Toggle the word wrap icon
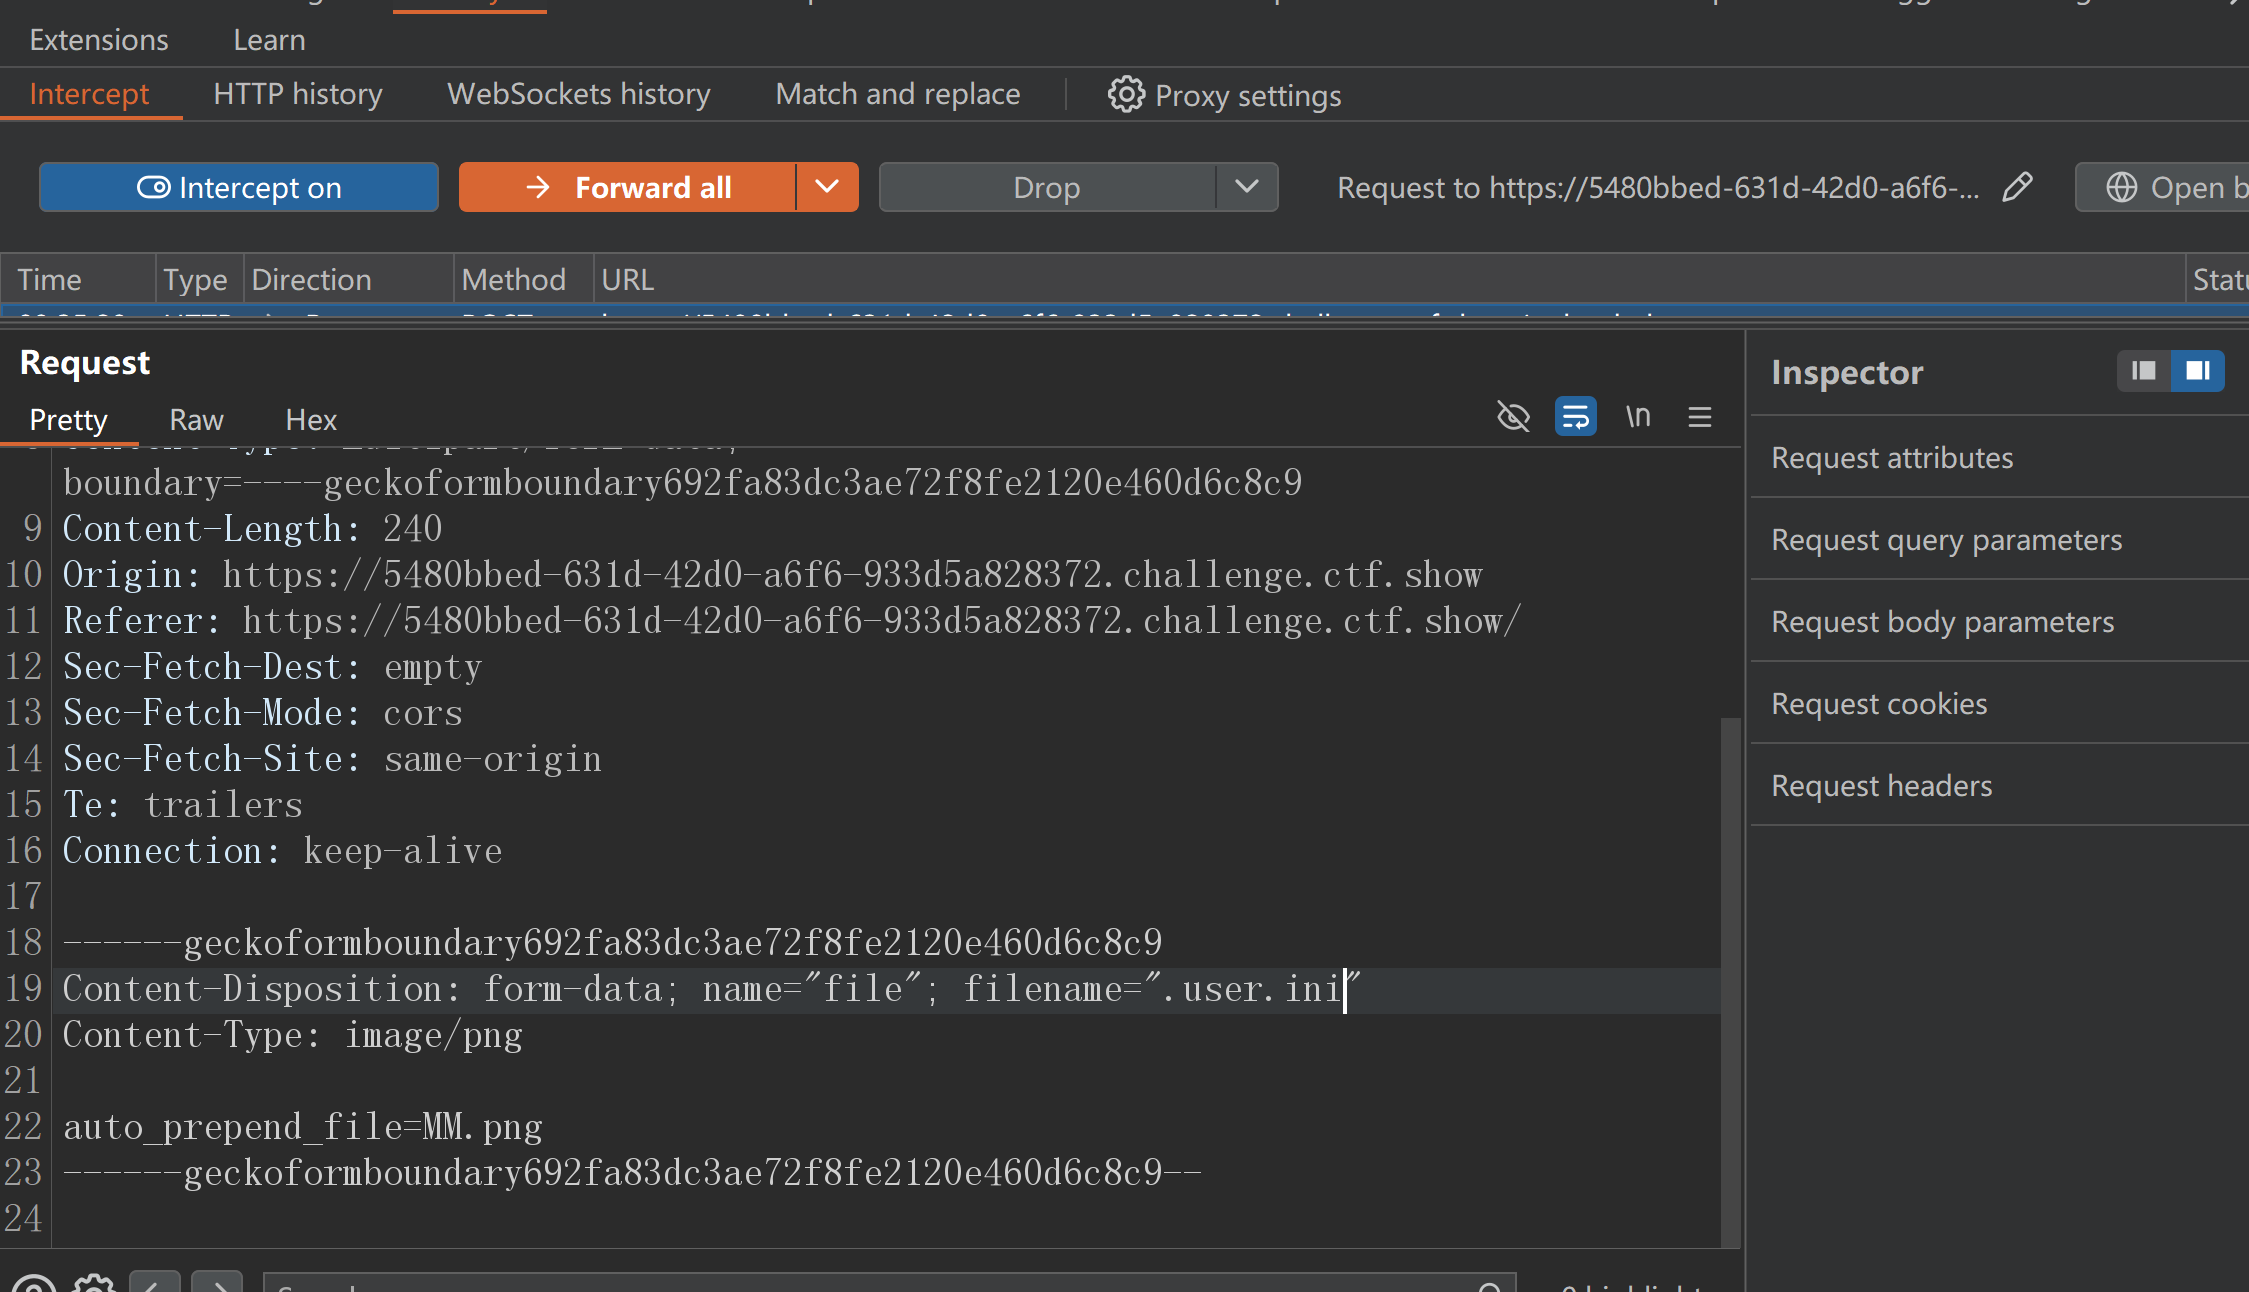This screenshot has width=2249, height=1292. click(x=1576, y=416)
